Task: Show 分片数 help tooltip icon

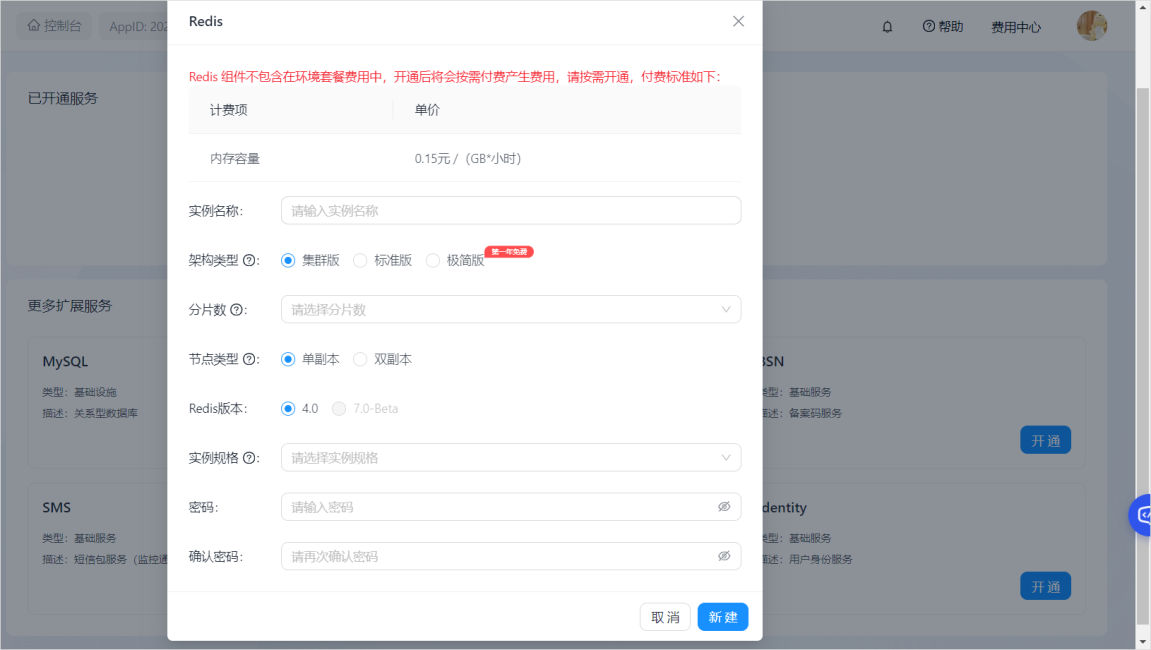Action: pyautogui.click(x=236, y=310)
